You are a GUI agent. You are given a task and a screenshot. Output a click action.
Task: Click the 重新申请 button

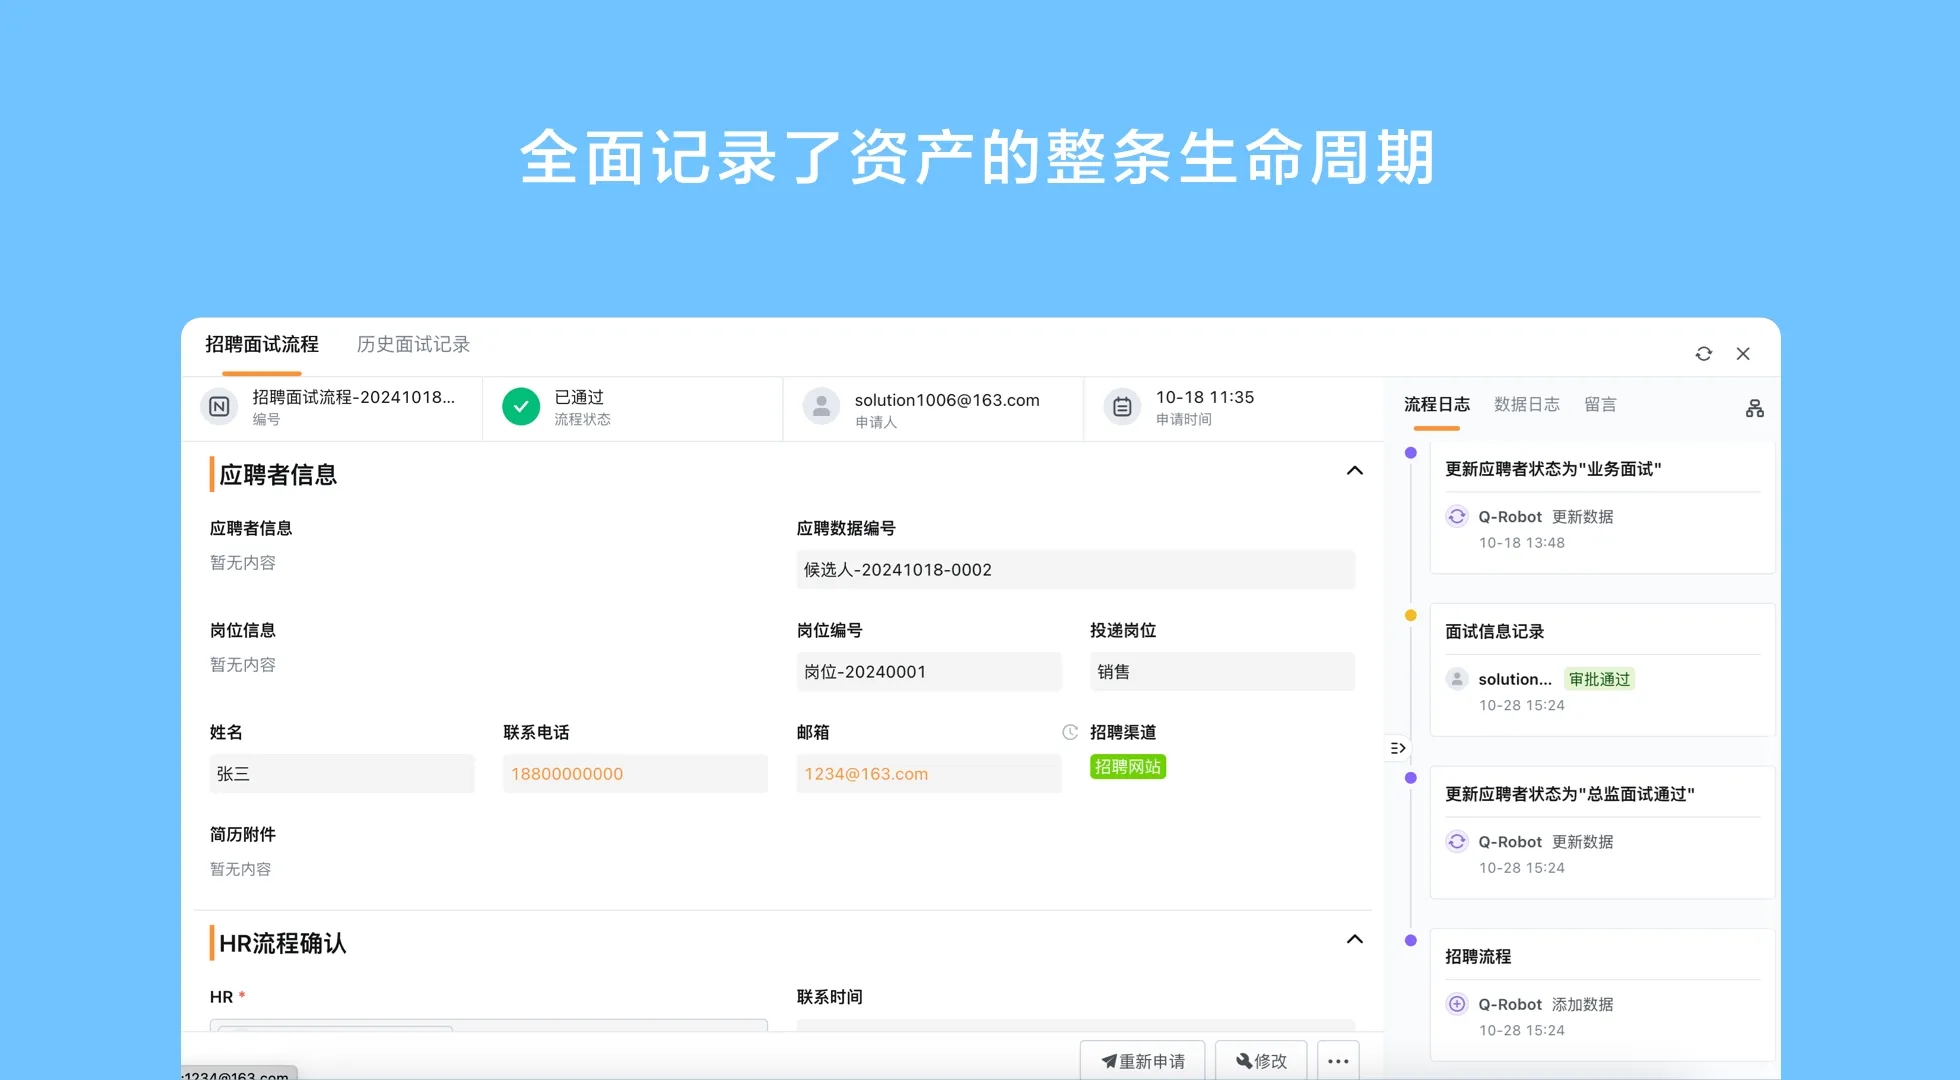(x=1142, y=1060)
